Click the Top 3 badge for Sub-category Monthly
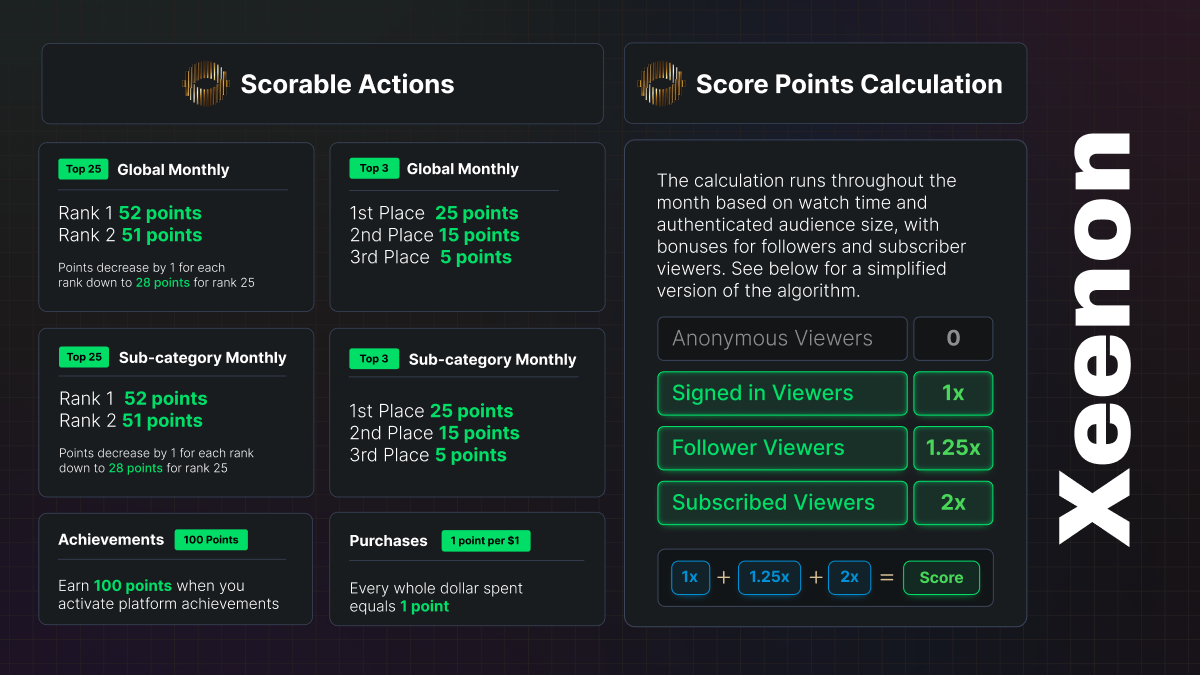 click(374, 358)
